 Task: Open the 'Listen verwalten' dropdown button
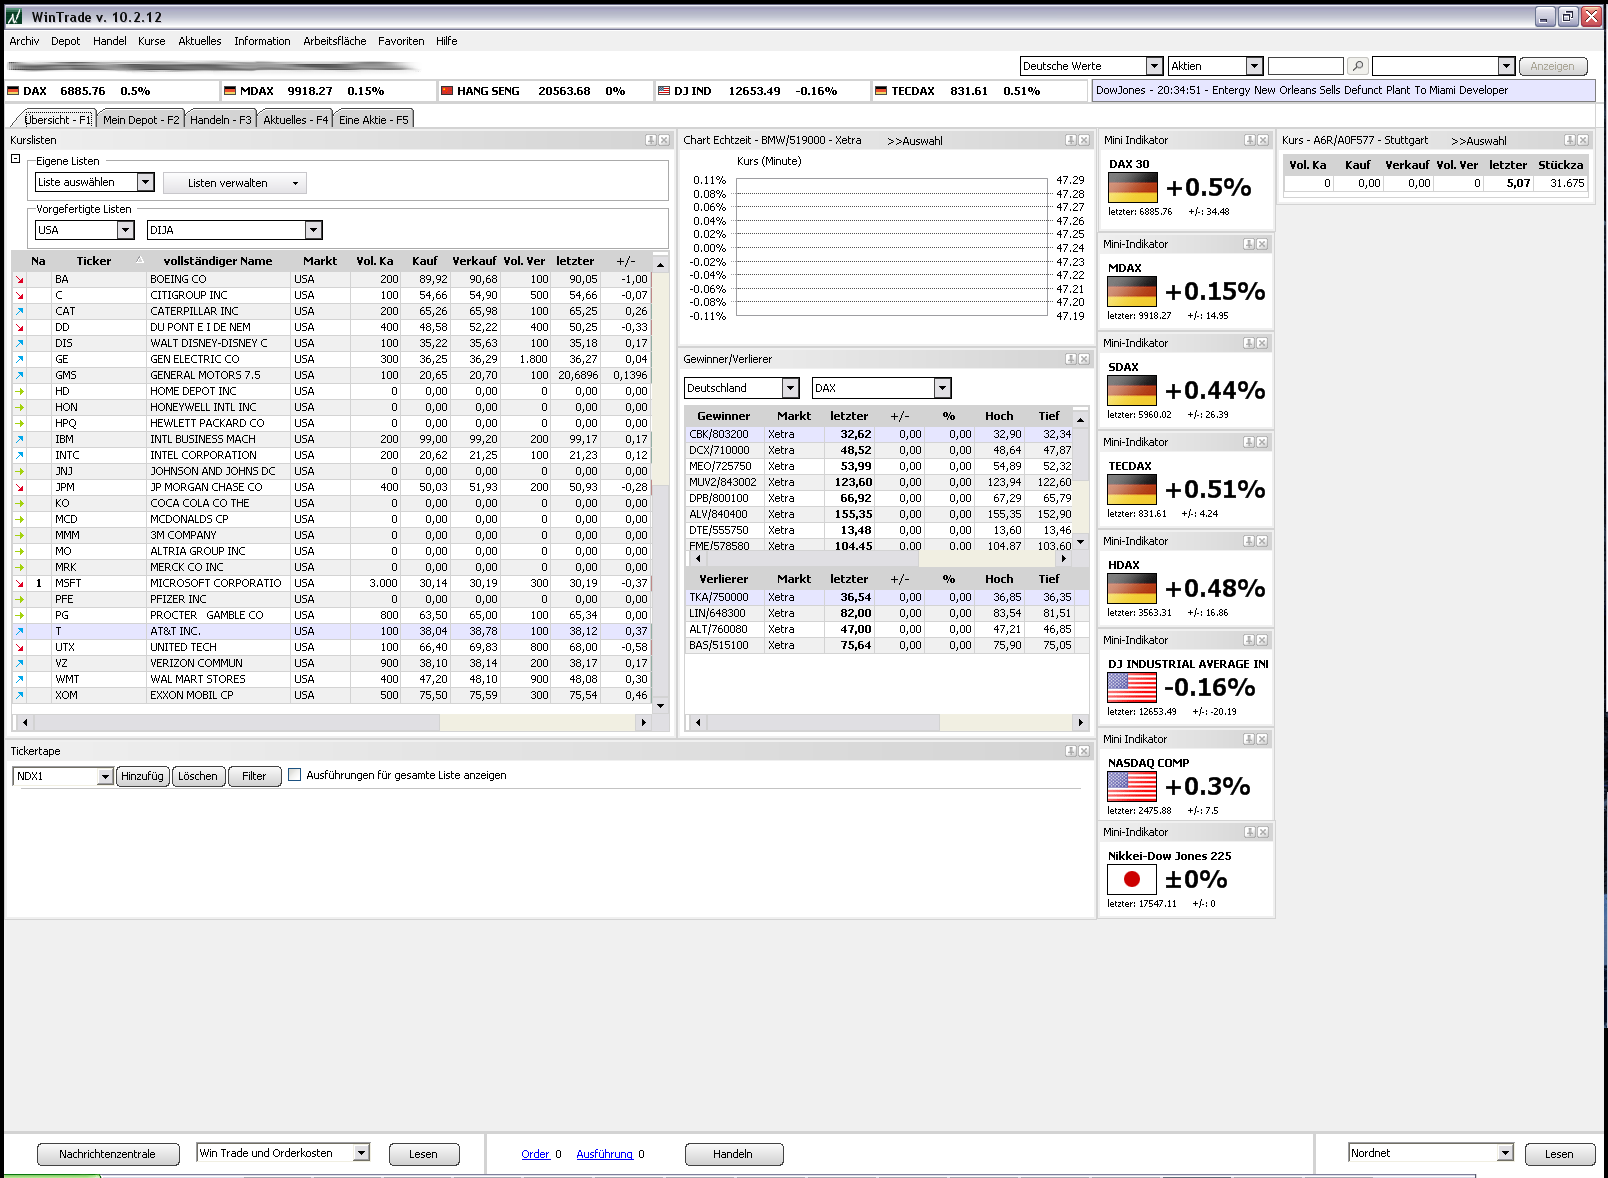(235, 183)
